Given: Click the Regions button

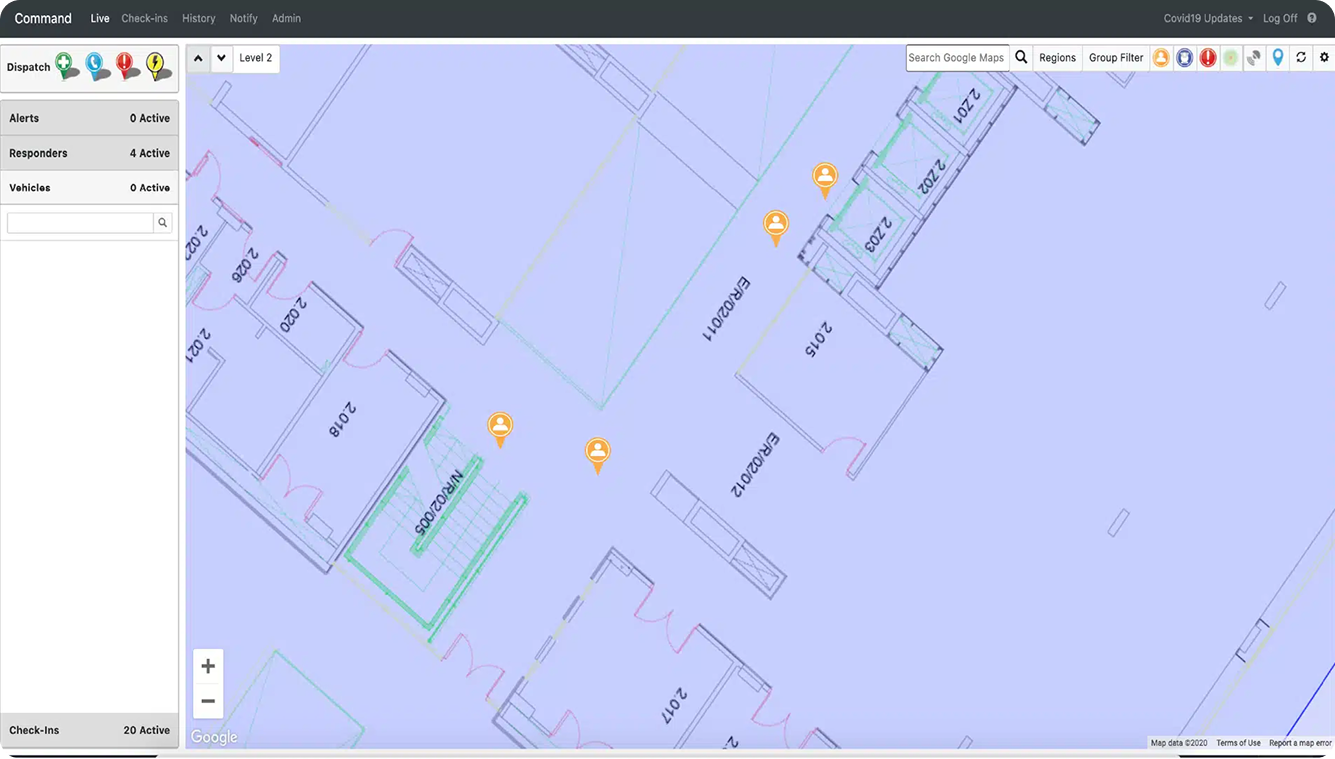Looking at the screenshot, I should click(1057, 58).
